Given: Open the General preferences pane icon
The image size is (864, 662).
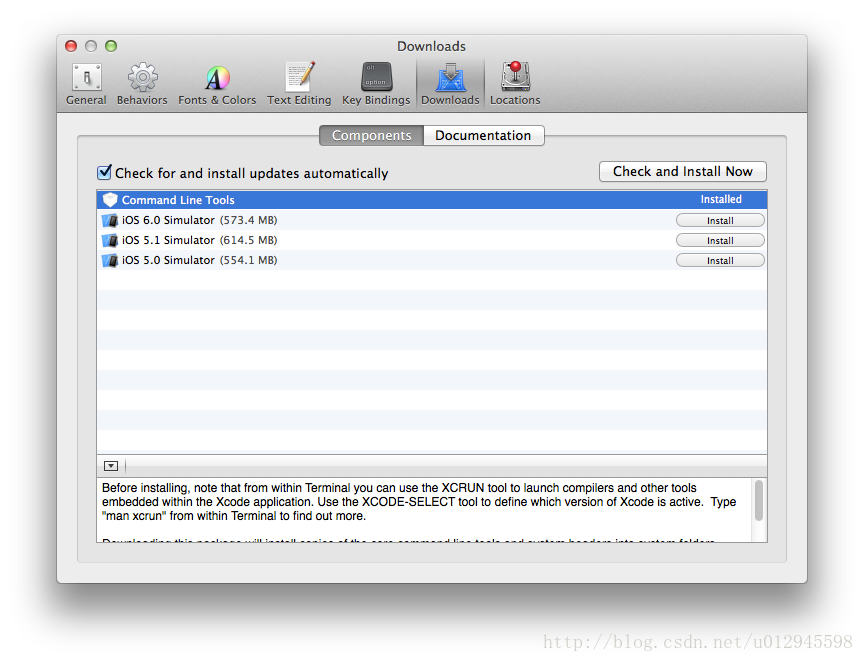Looking at the screenshot, I should coord(87,77).
